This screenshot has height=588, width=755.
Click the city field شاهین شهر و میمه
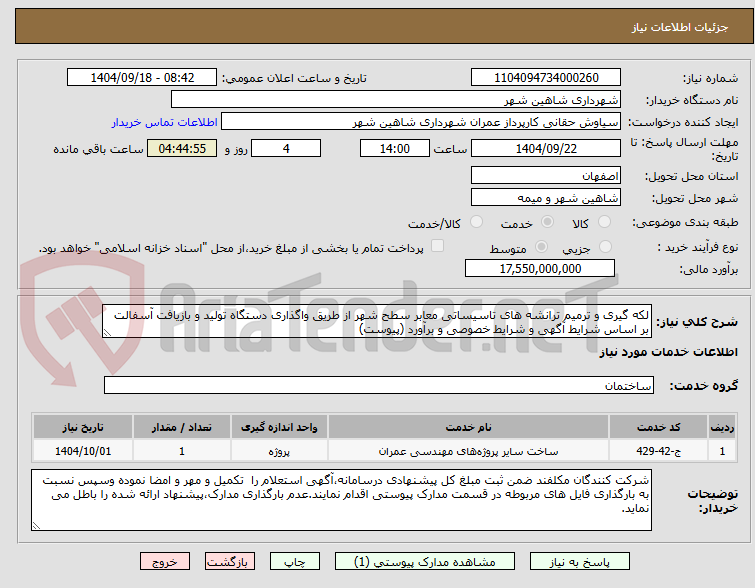pyautogui.click(x=546, y=197)
